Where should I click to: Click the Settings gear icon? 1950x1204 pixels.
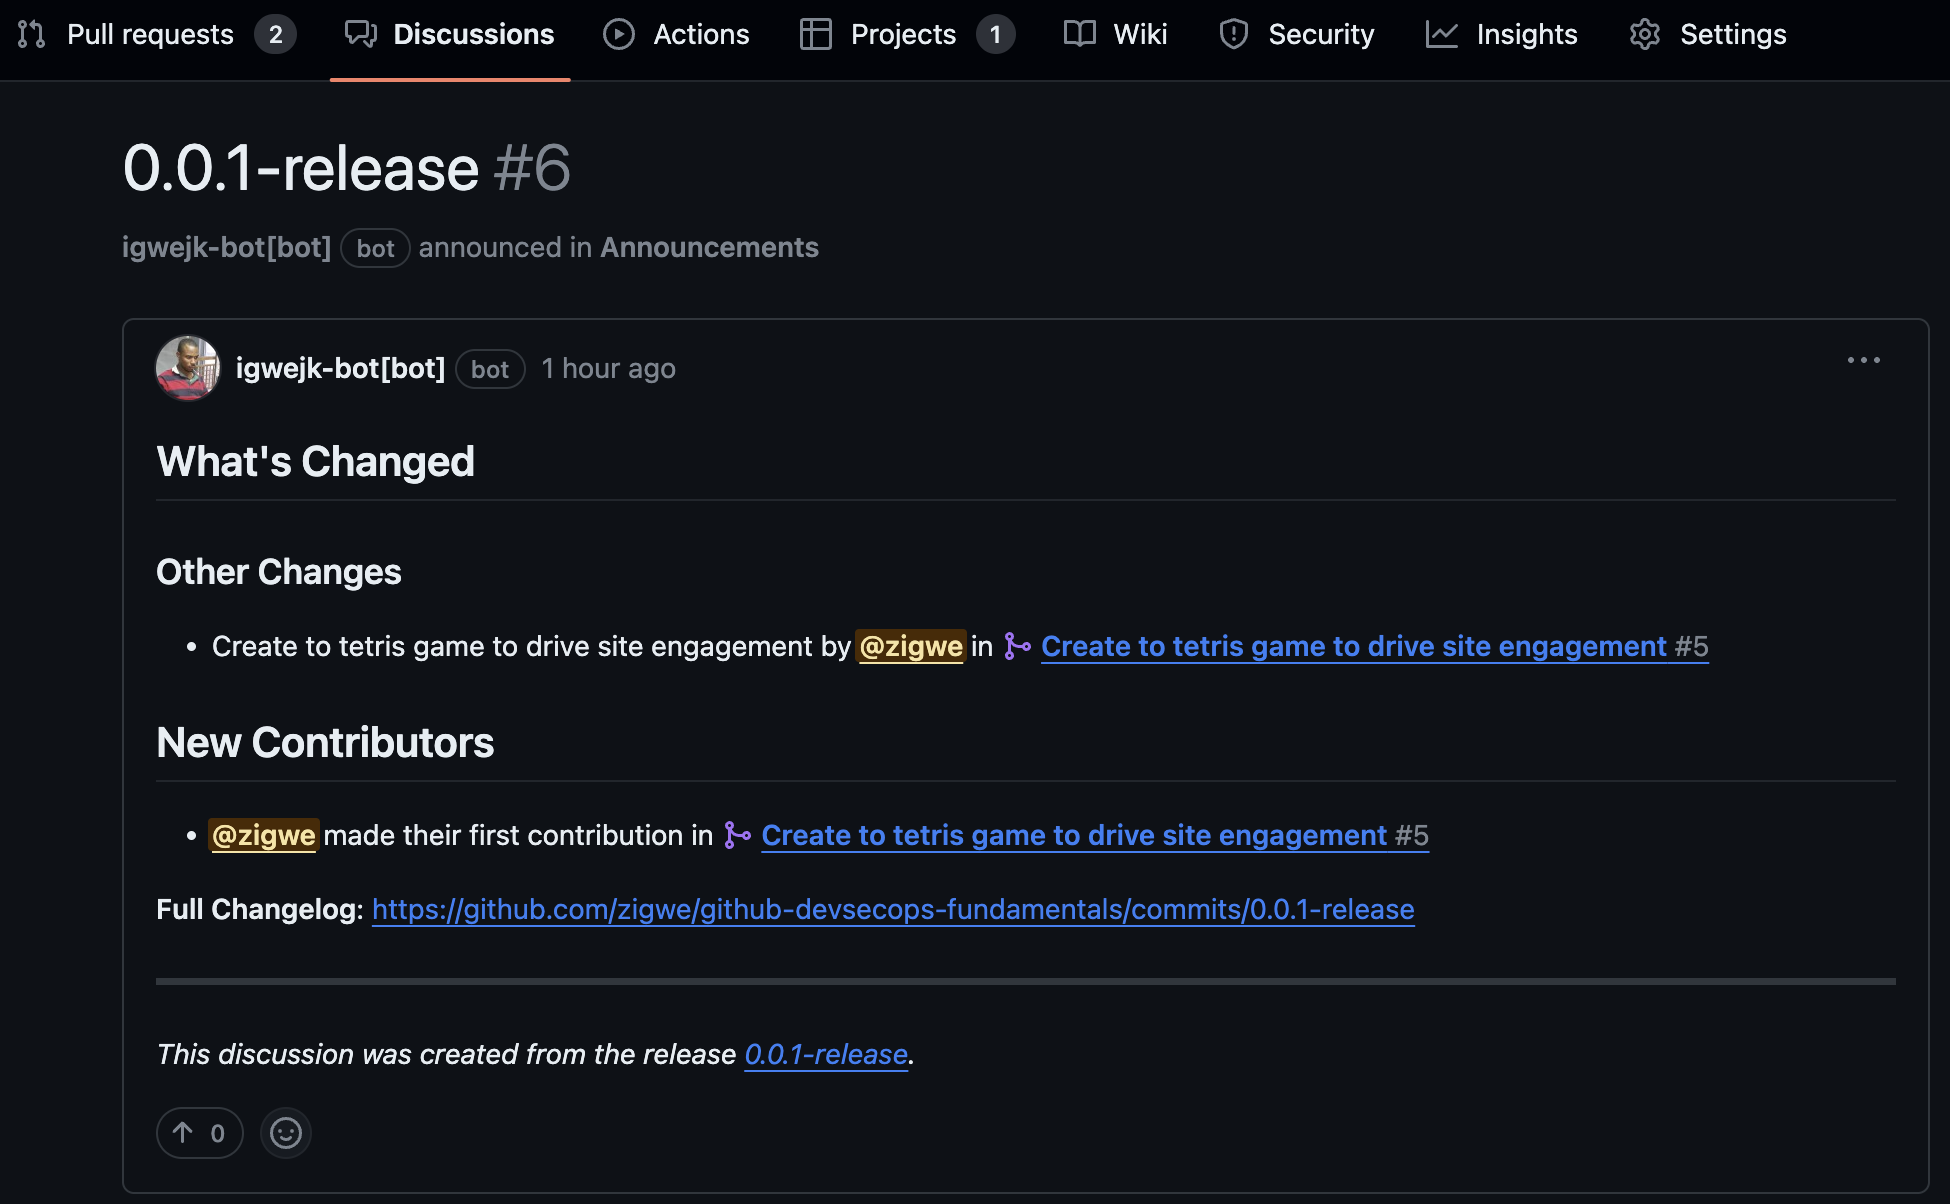pos(1645,34)
